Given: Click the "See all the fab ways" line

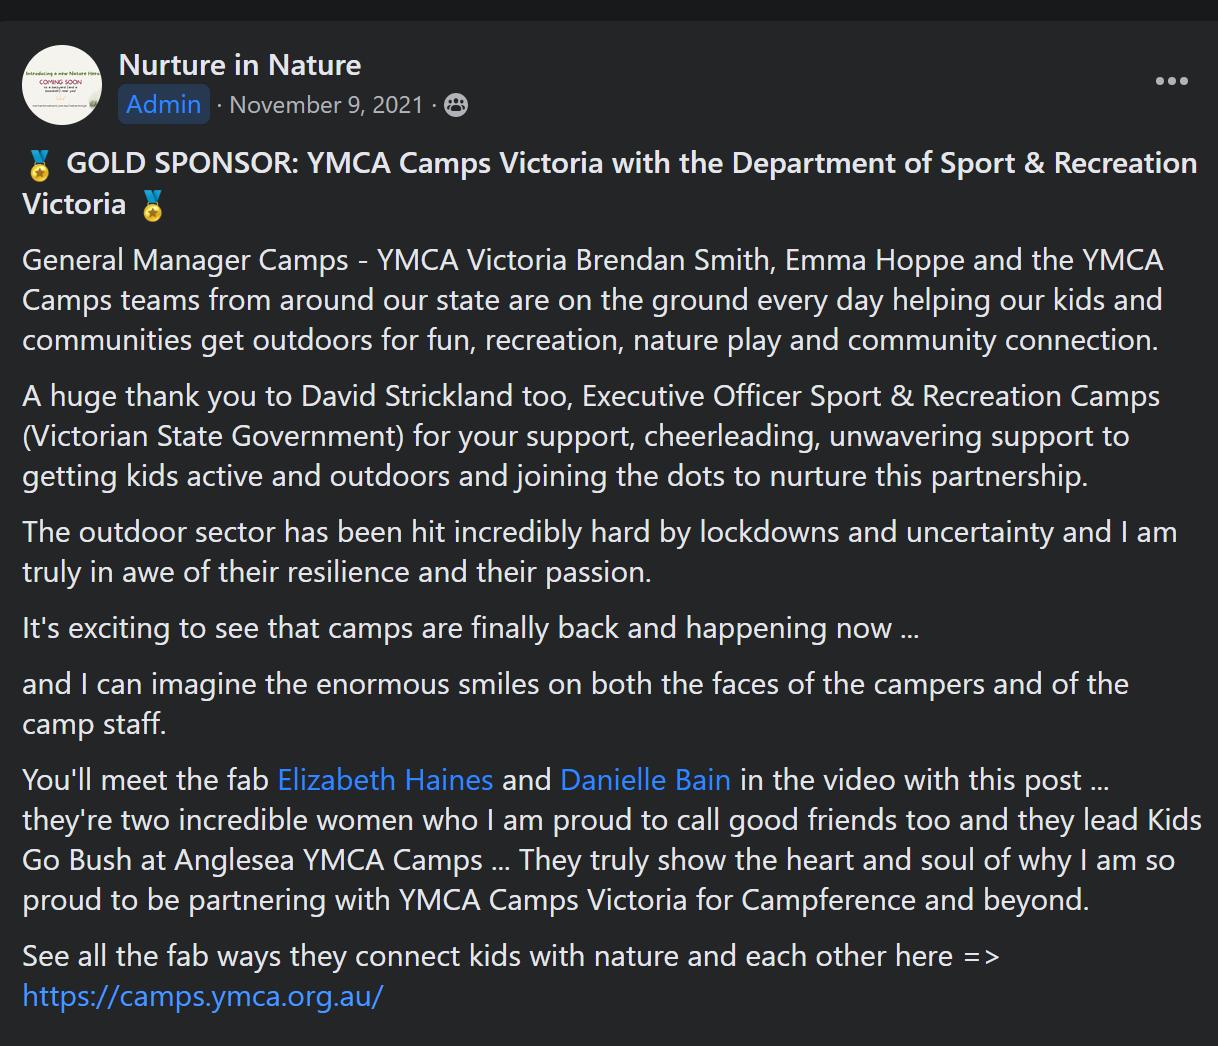Looking at the screenshot, I should [x=510, y=956].
